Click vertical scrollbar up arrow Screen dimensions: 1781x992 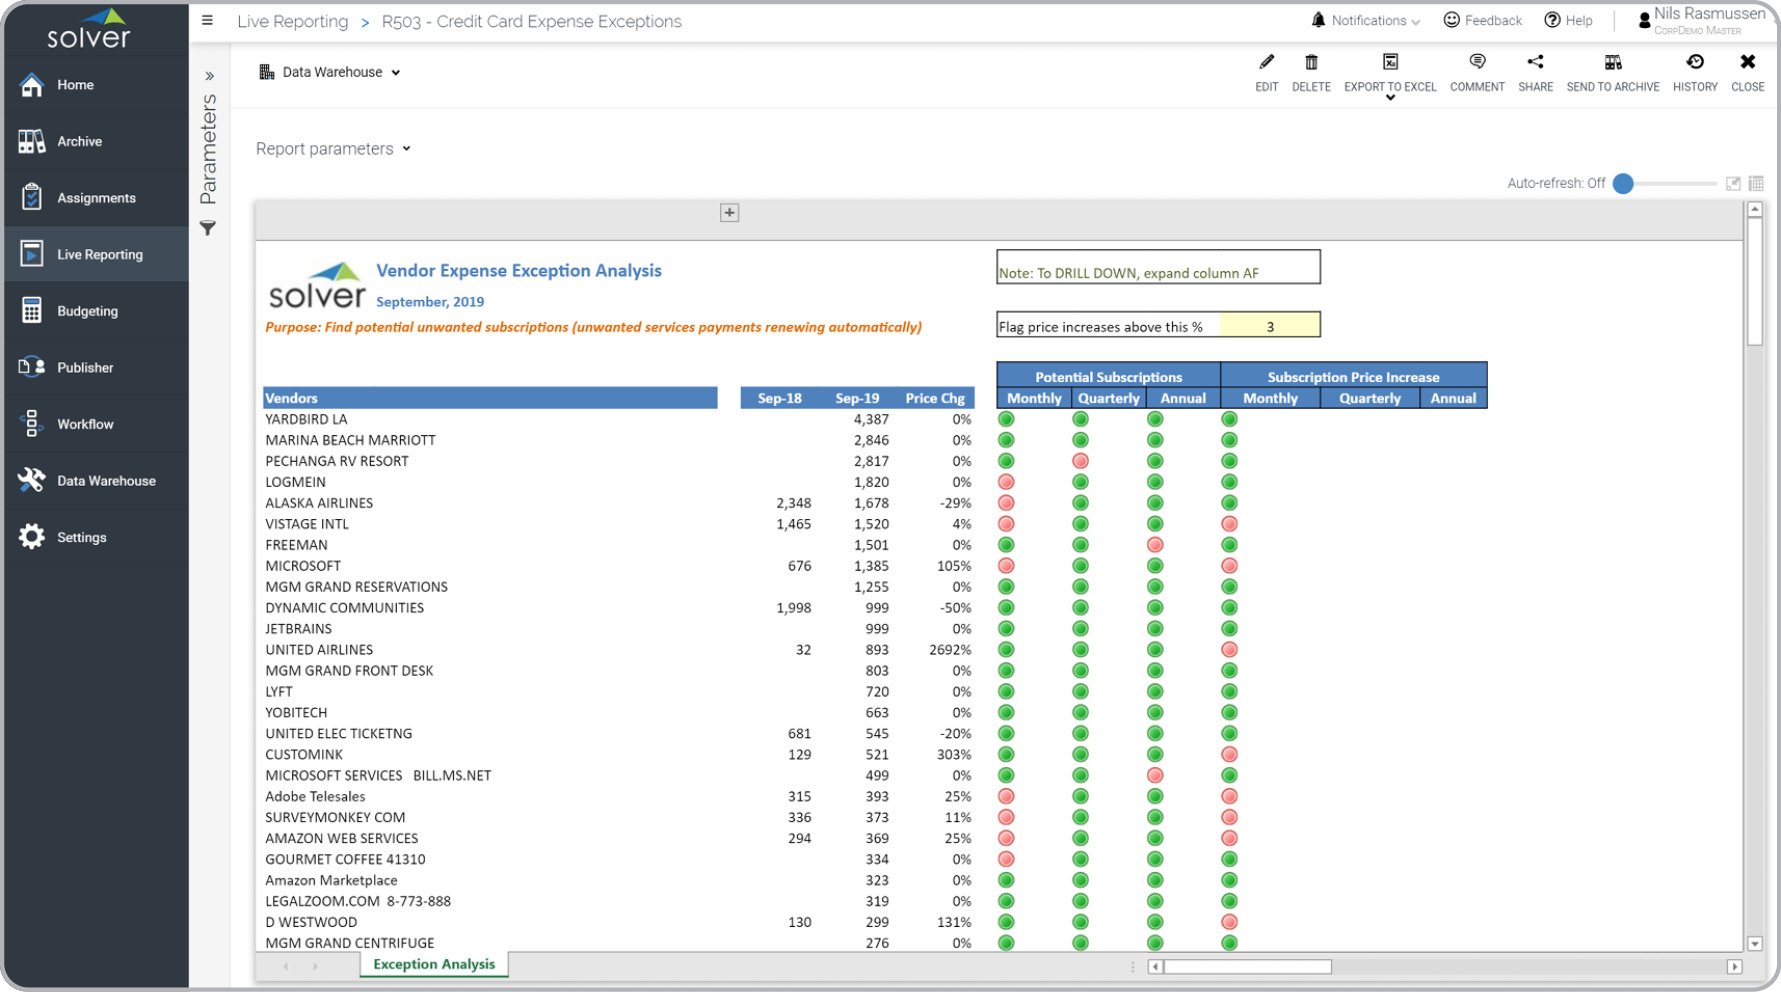pos(1754,209)
